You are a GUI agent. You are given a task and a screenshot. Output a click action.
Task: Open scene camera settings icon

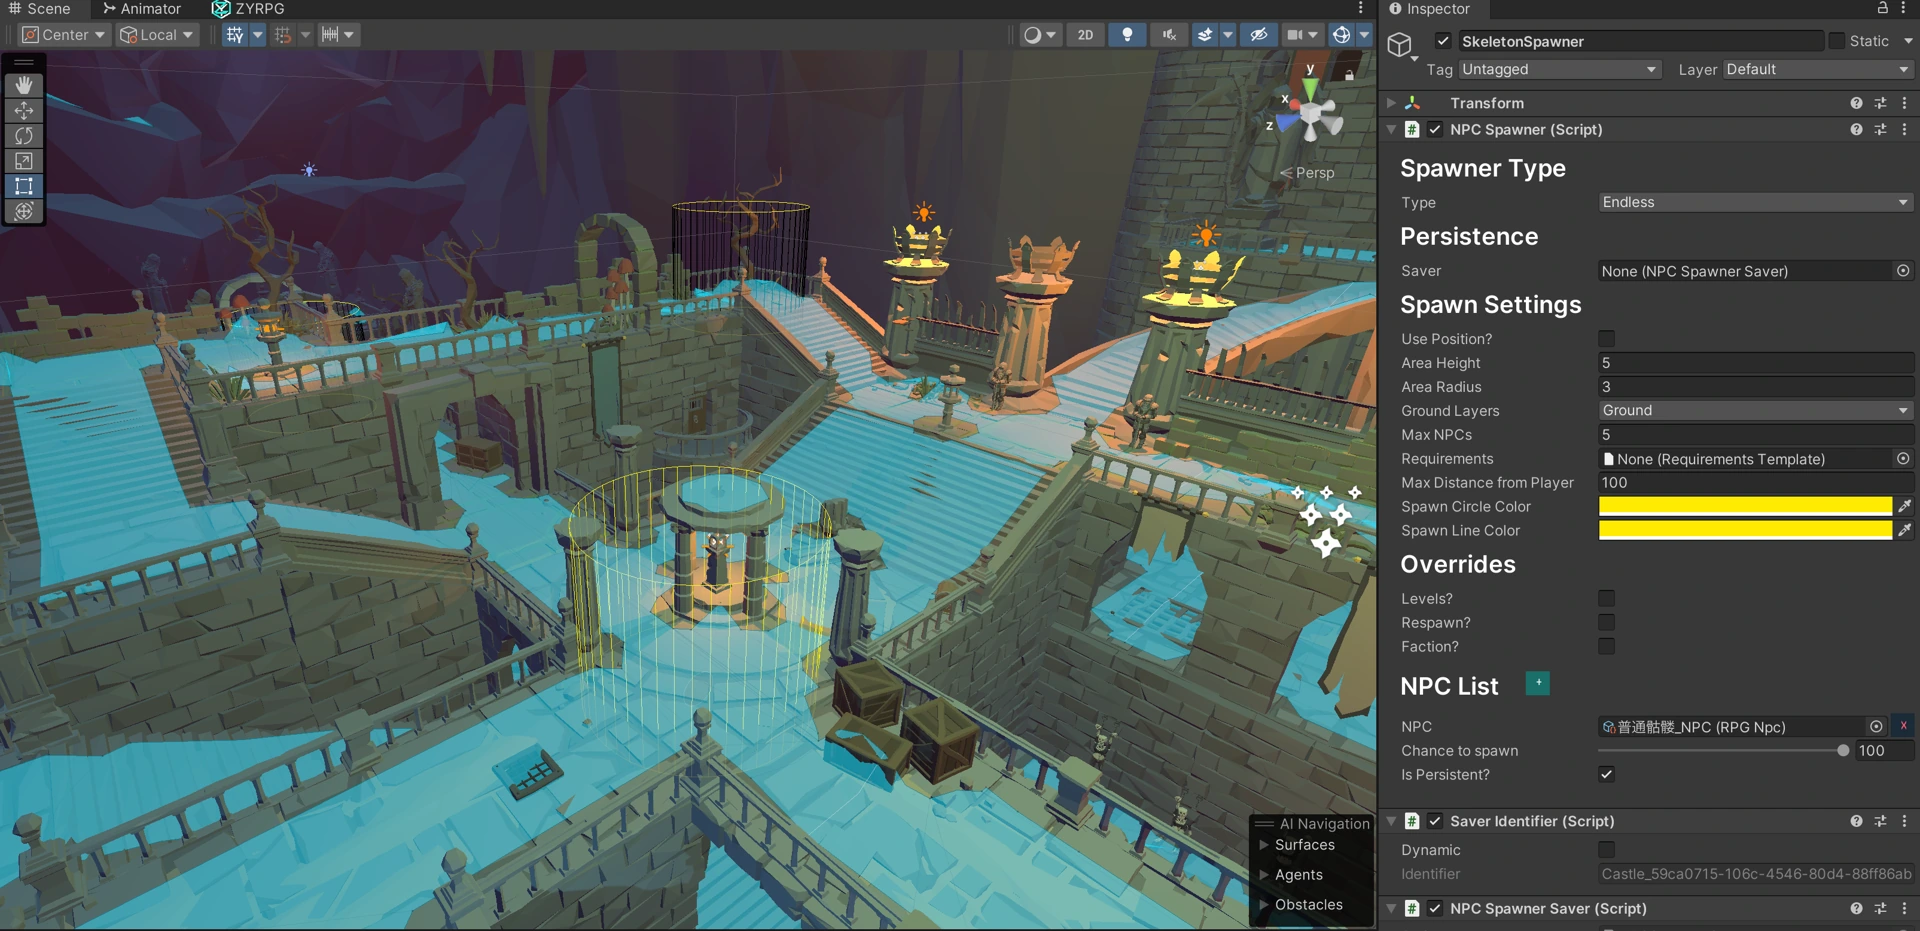[1295, 35]
